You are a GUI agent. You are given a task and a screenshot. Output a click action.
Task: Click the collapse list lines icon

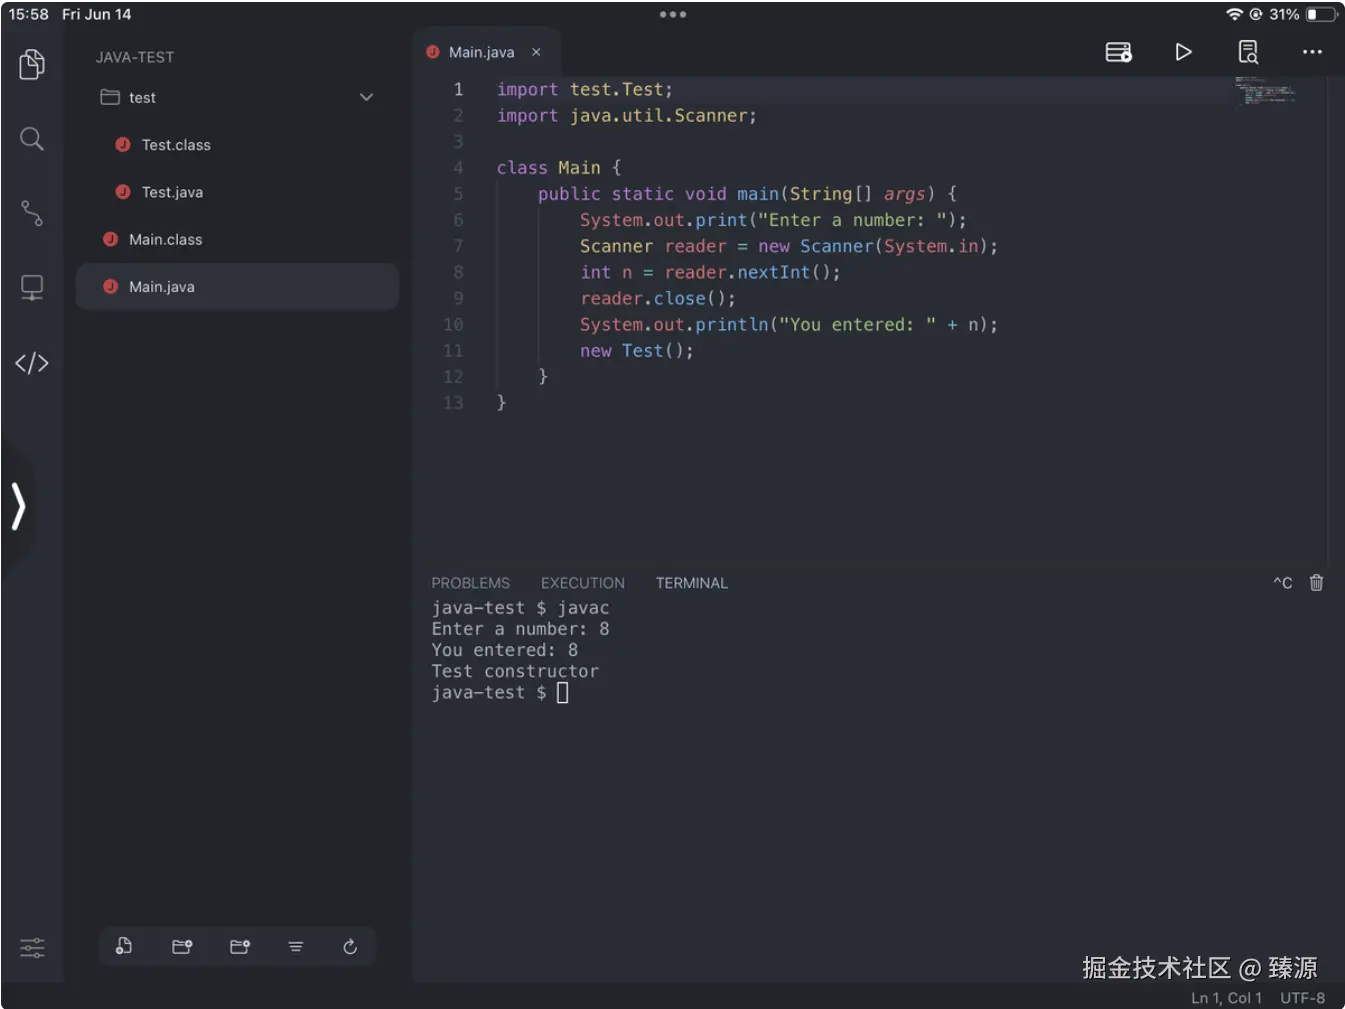[x=296, y=946]
